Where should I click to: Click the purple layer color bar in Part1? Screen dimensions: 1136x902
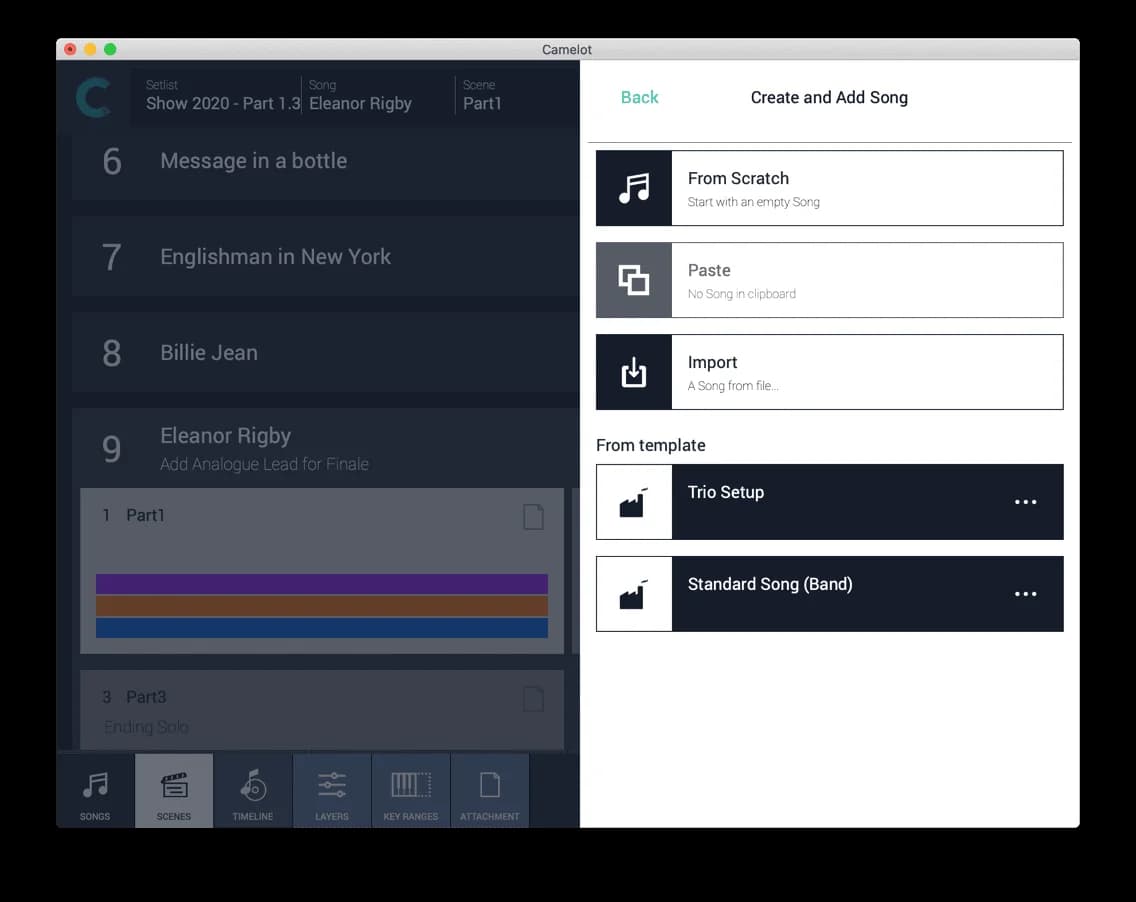[x=320, y=582]
